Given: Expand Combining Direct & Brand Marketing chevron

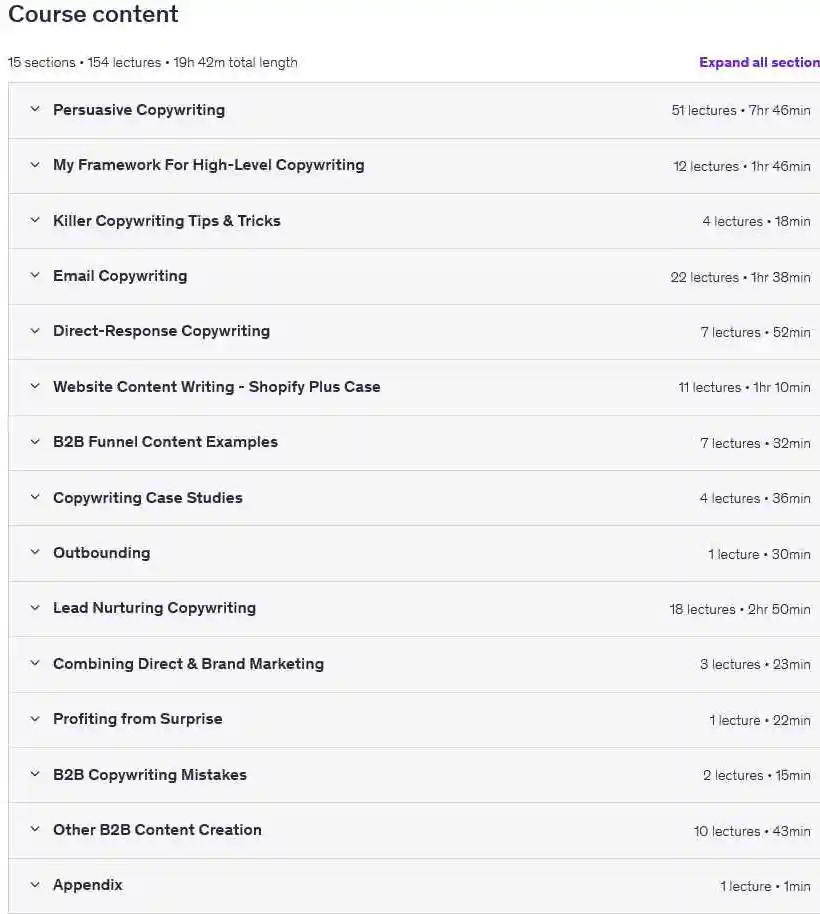Looking at the screenshot, I should coord(35,663).
